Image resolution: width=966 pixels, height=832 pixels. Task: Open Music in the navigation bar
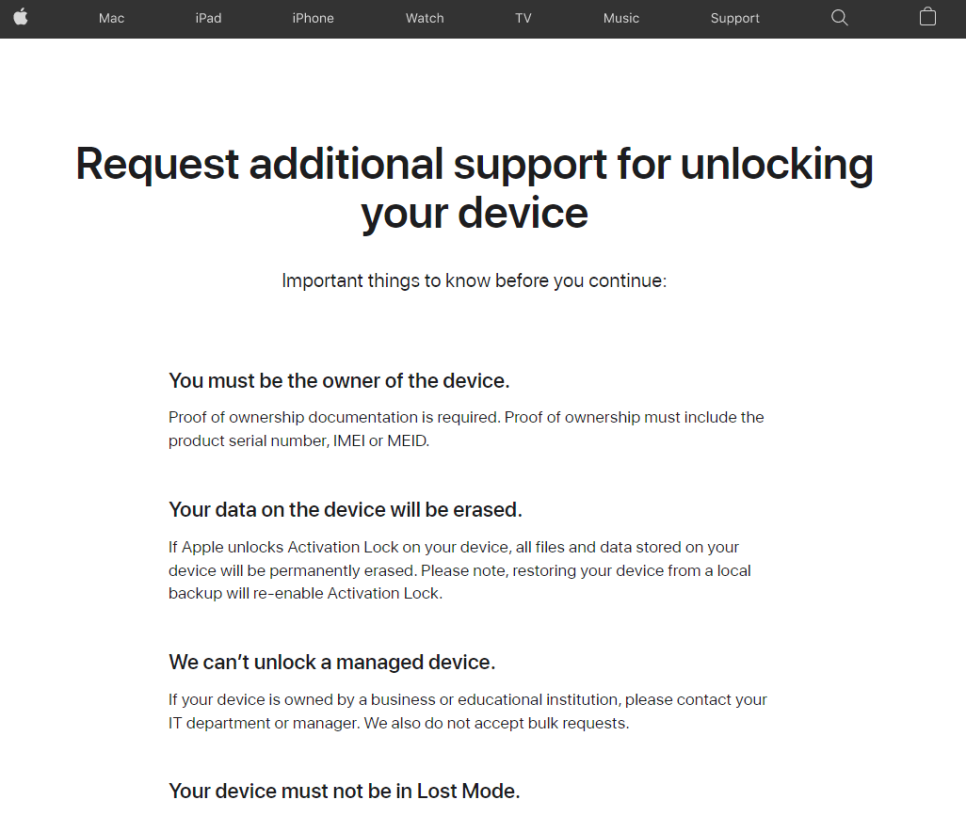tap(621, 18)
